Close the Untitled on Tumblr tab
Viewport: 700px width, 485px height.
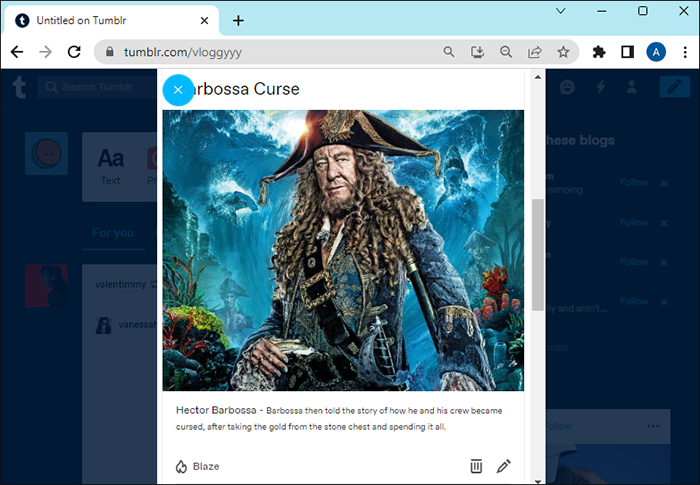click(204, 21)
